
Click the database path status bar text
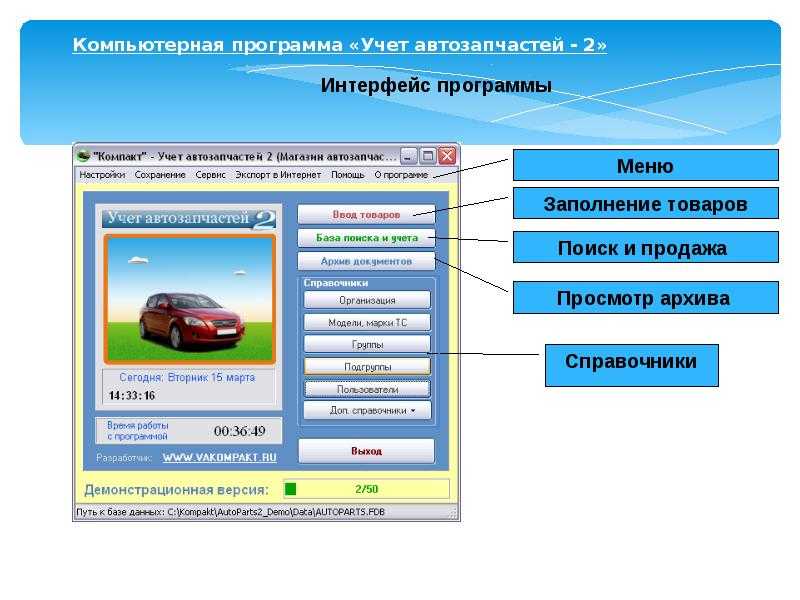click(230, 512)
